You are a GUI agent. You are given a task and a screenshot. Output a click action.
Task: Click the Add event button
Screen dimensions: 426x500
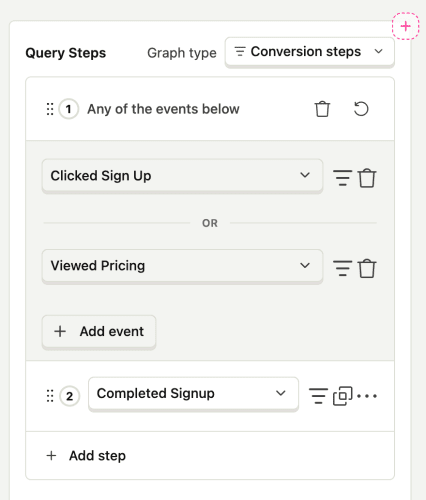click(99, 332)
